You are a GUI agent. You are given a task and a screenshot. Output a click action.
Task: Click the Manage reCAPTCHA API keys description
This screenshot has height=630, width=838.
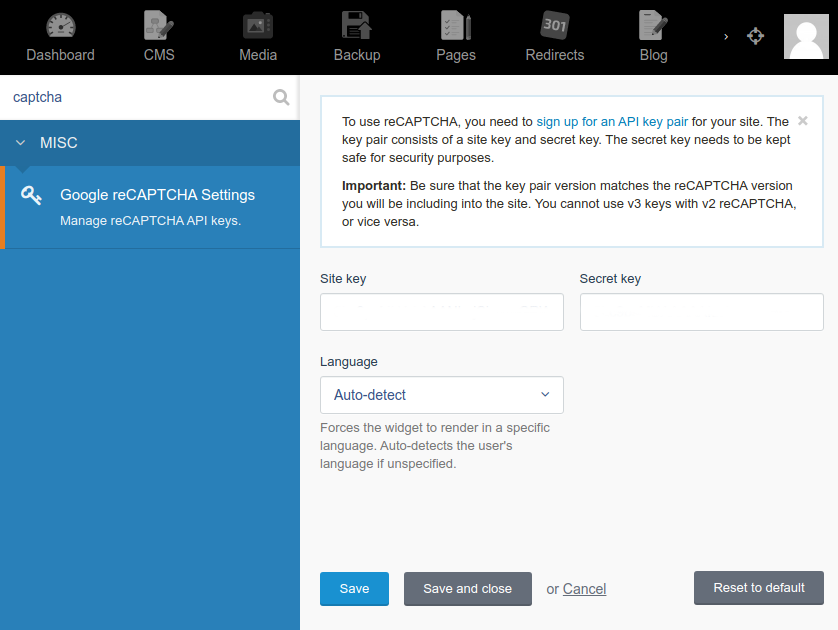tap(150, 221)
